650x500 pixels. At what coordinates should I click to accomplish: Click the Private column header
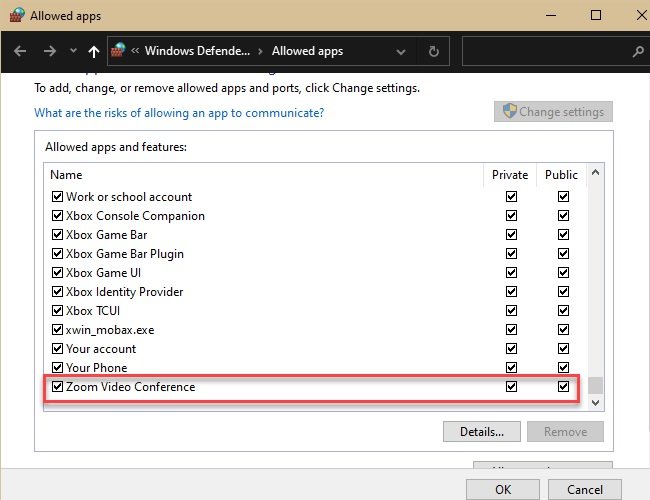510,175
